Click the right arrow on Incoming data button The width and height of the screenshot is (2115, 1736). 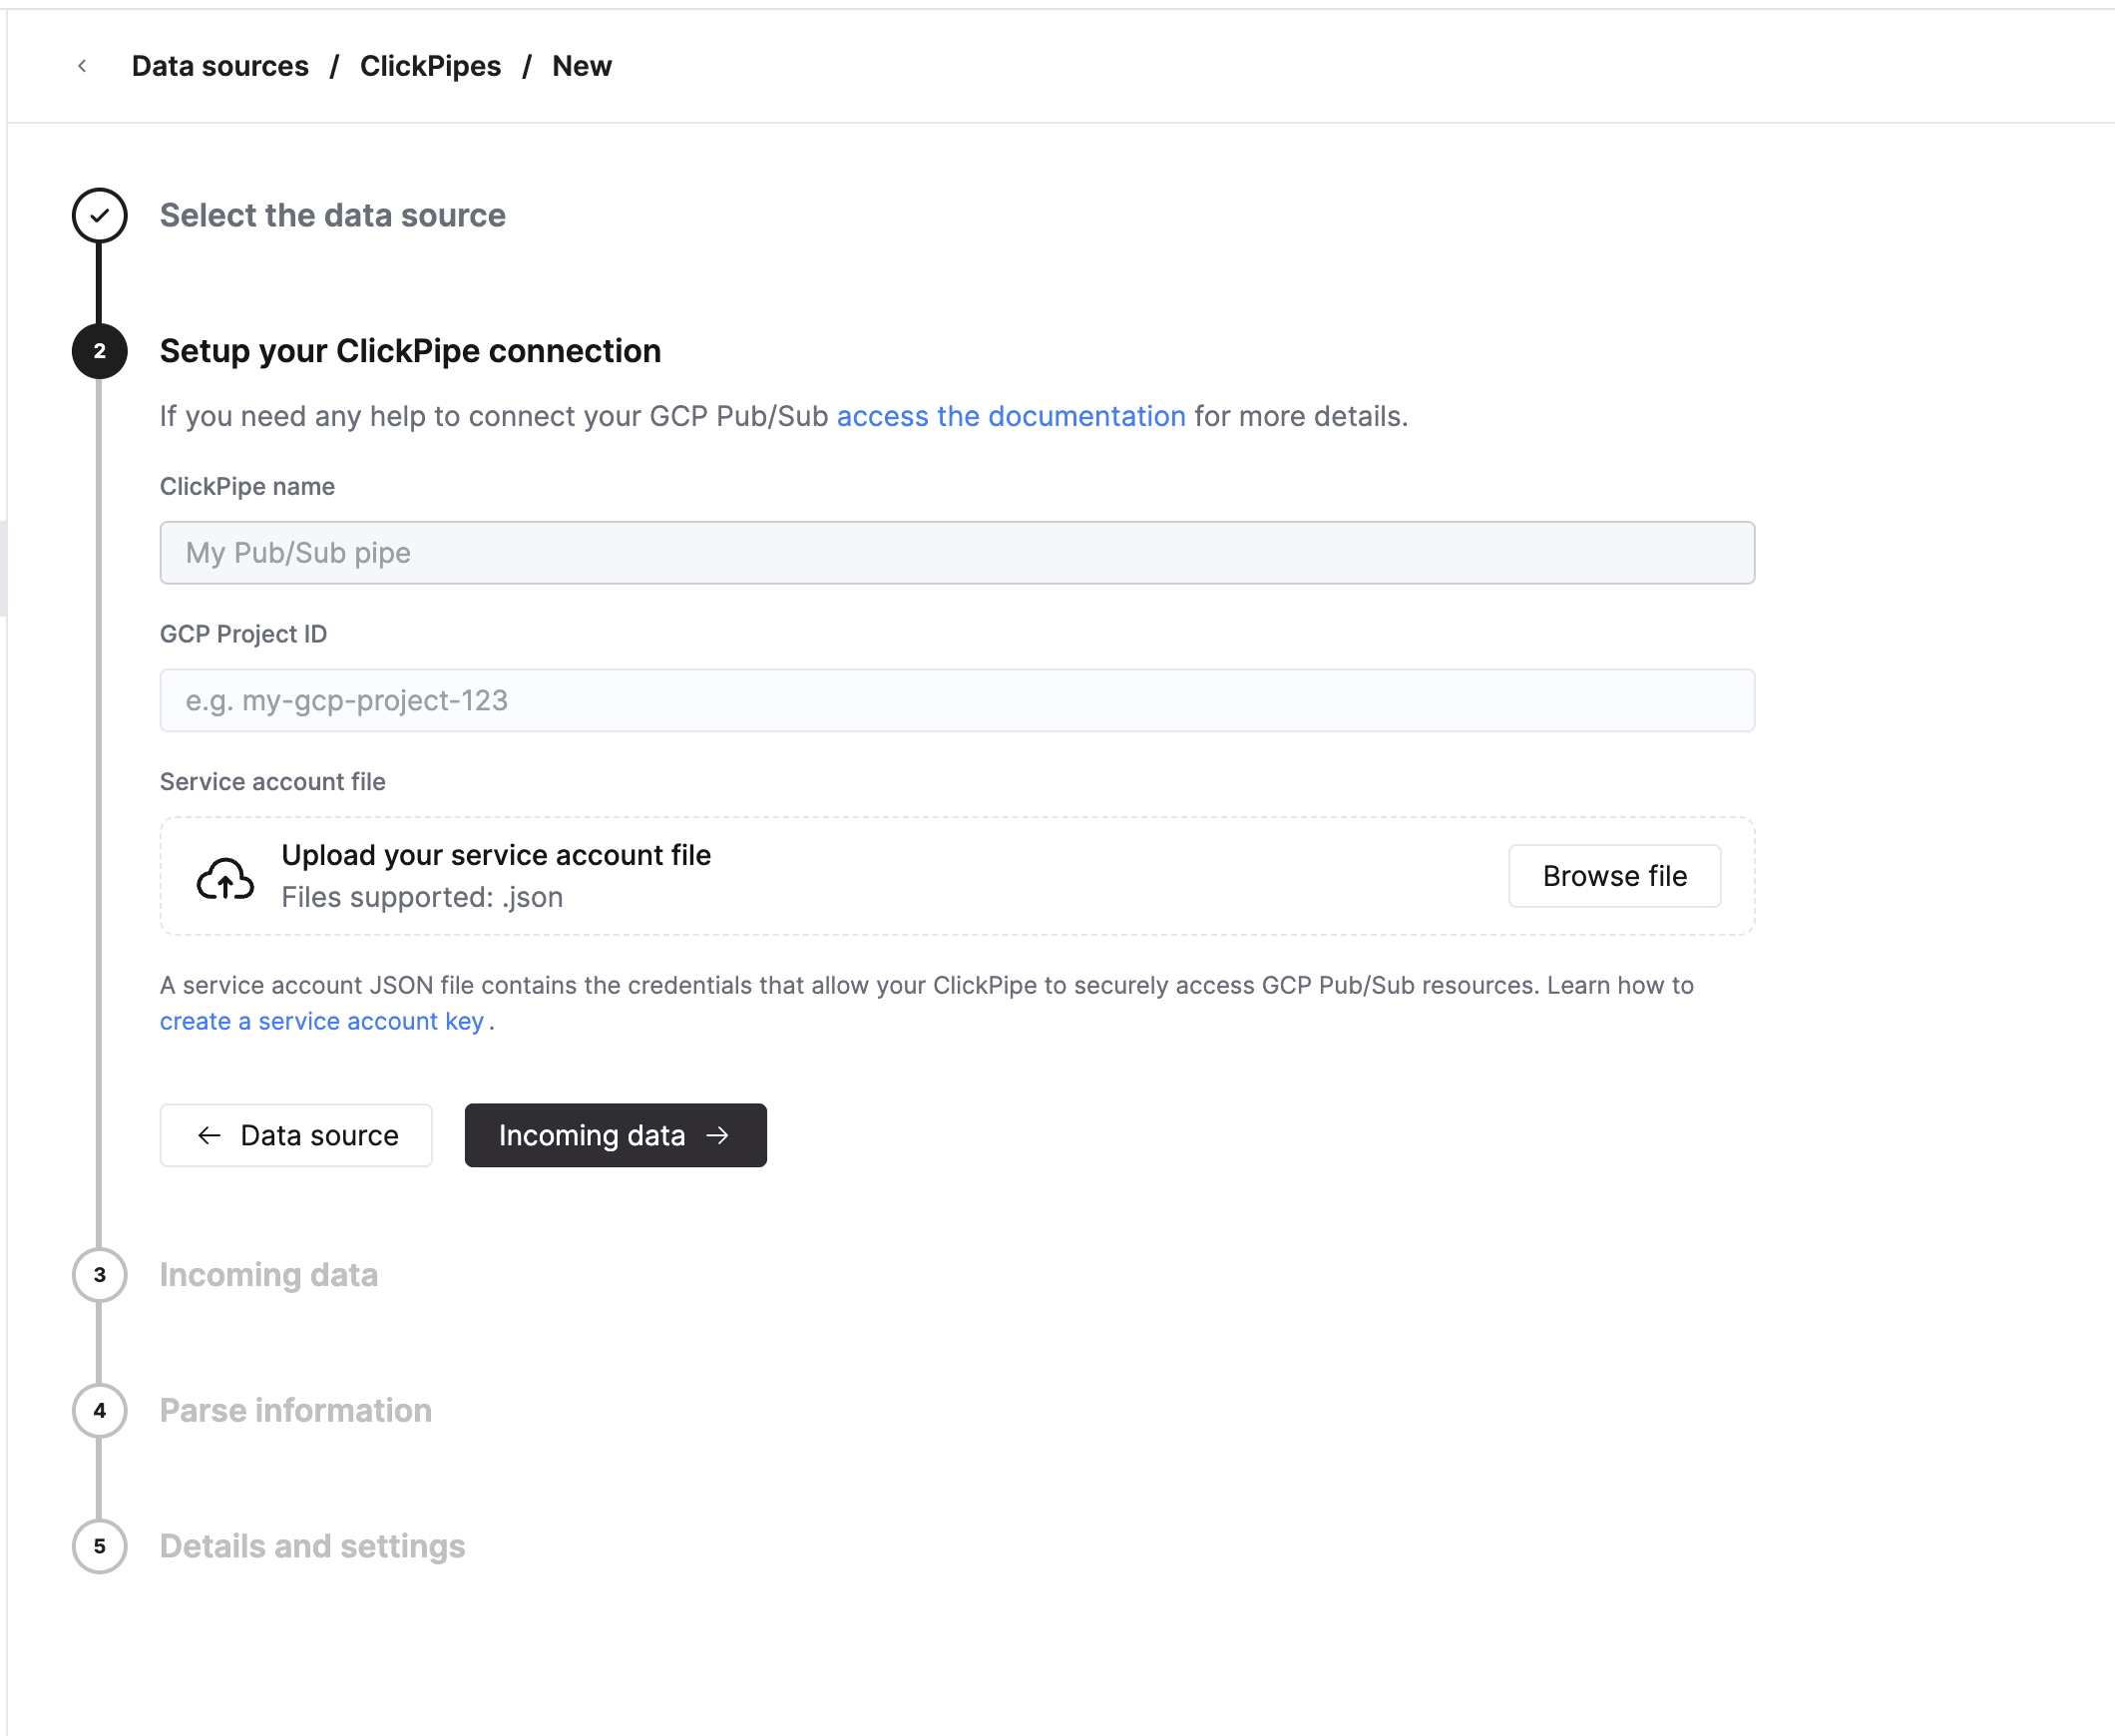click(718, 1135)
